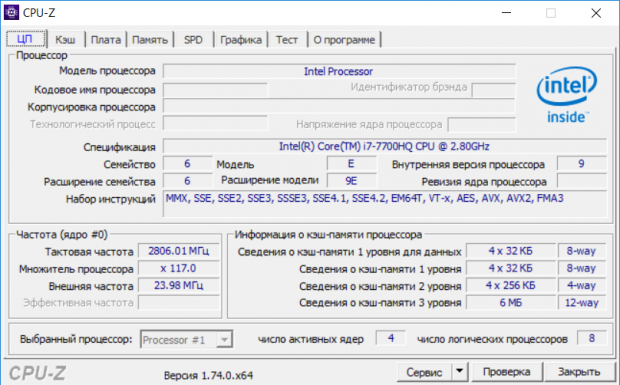Click the Спецификация field with i7-7700HQ

click(385, 146)
